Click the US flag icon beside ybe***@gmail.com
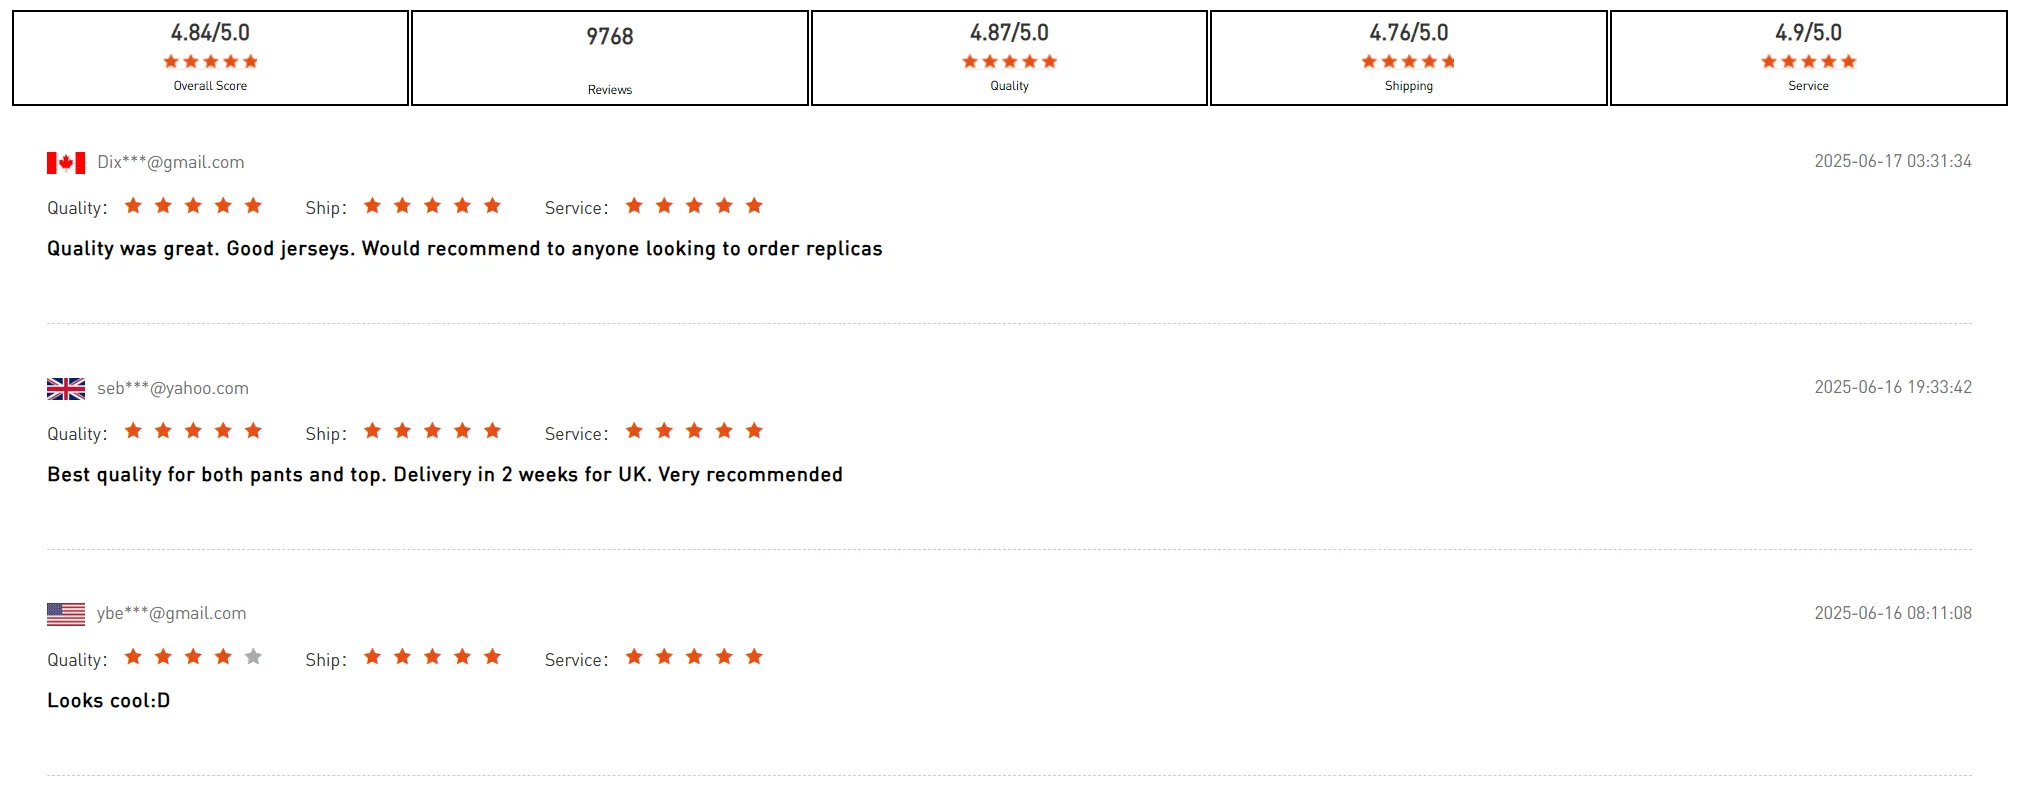 (66, 614)
